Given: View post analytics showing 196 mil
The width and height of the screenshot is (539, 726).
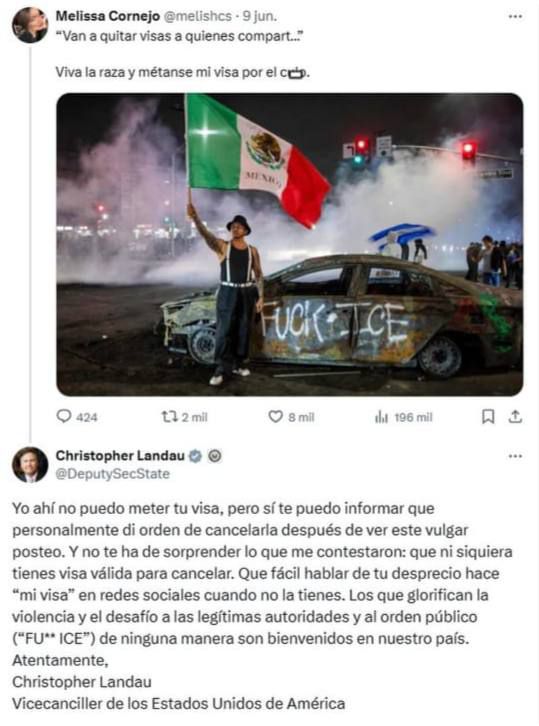Looking at the screenshot, I should pyautogui.click(x=403, y=417).
